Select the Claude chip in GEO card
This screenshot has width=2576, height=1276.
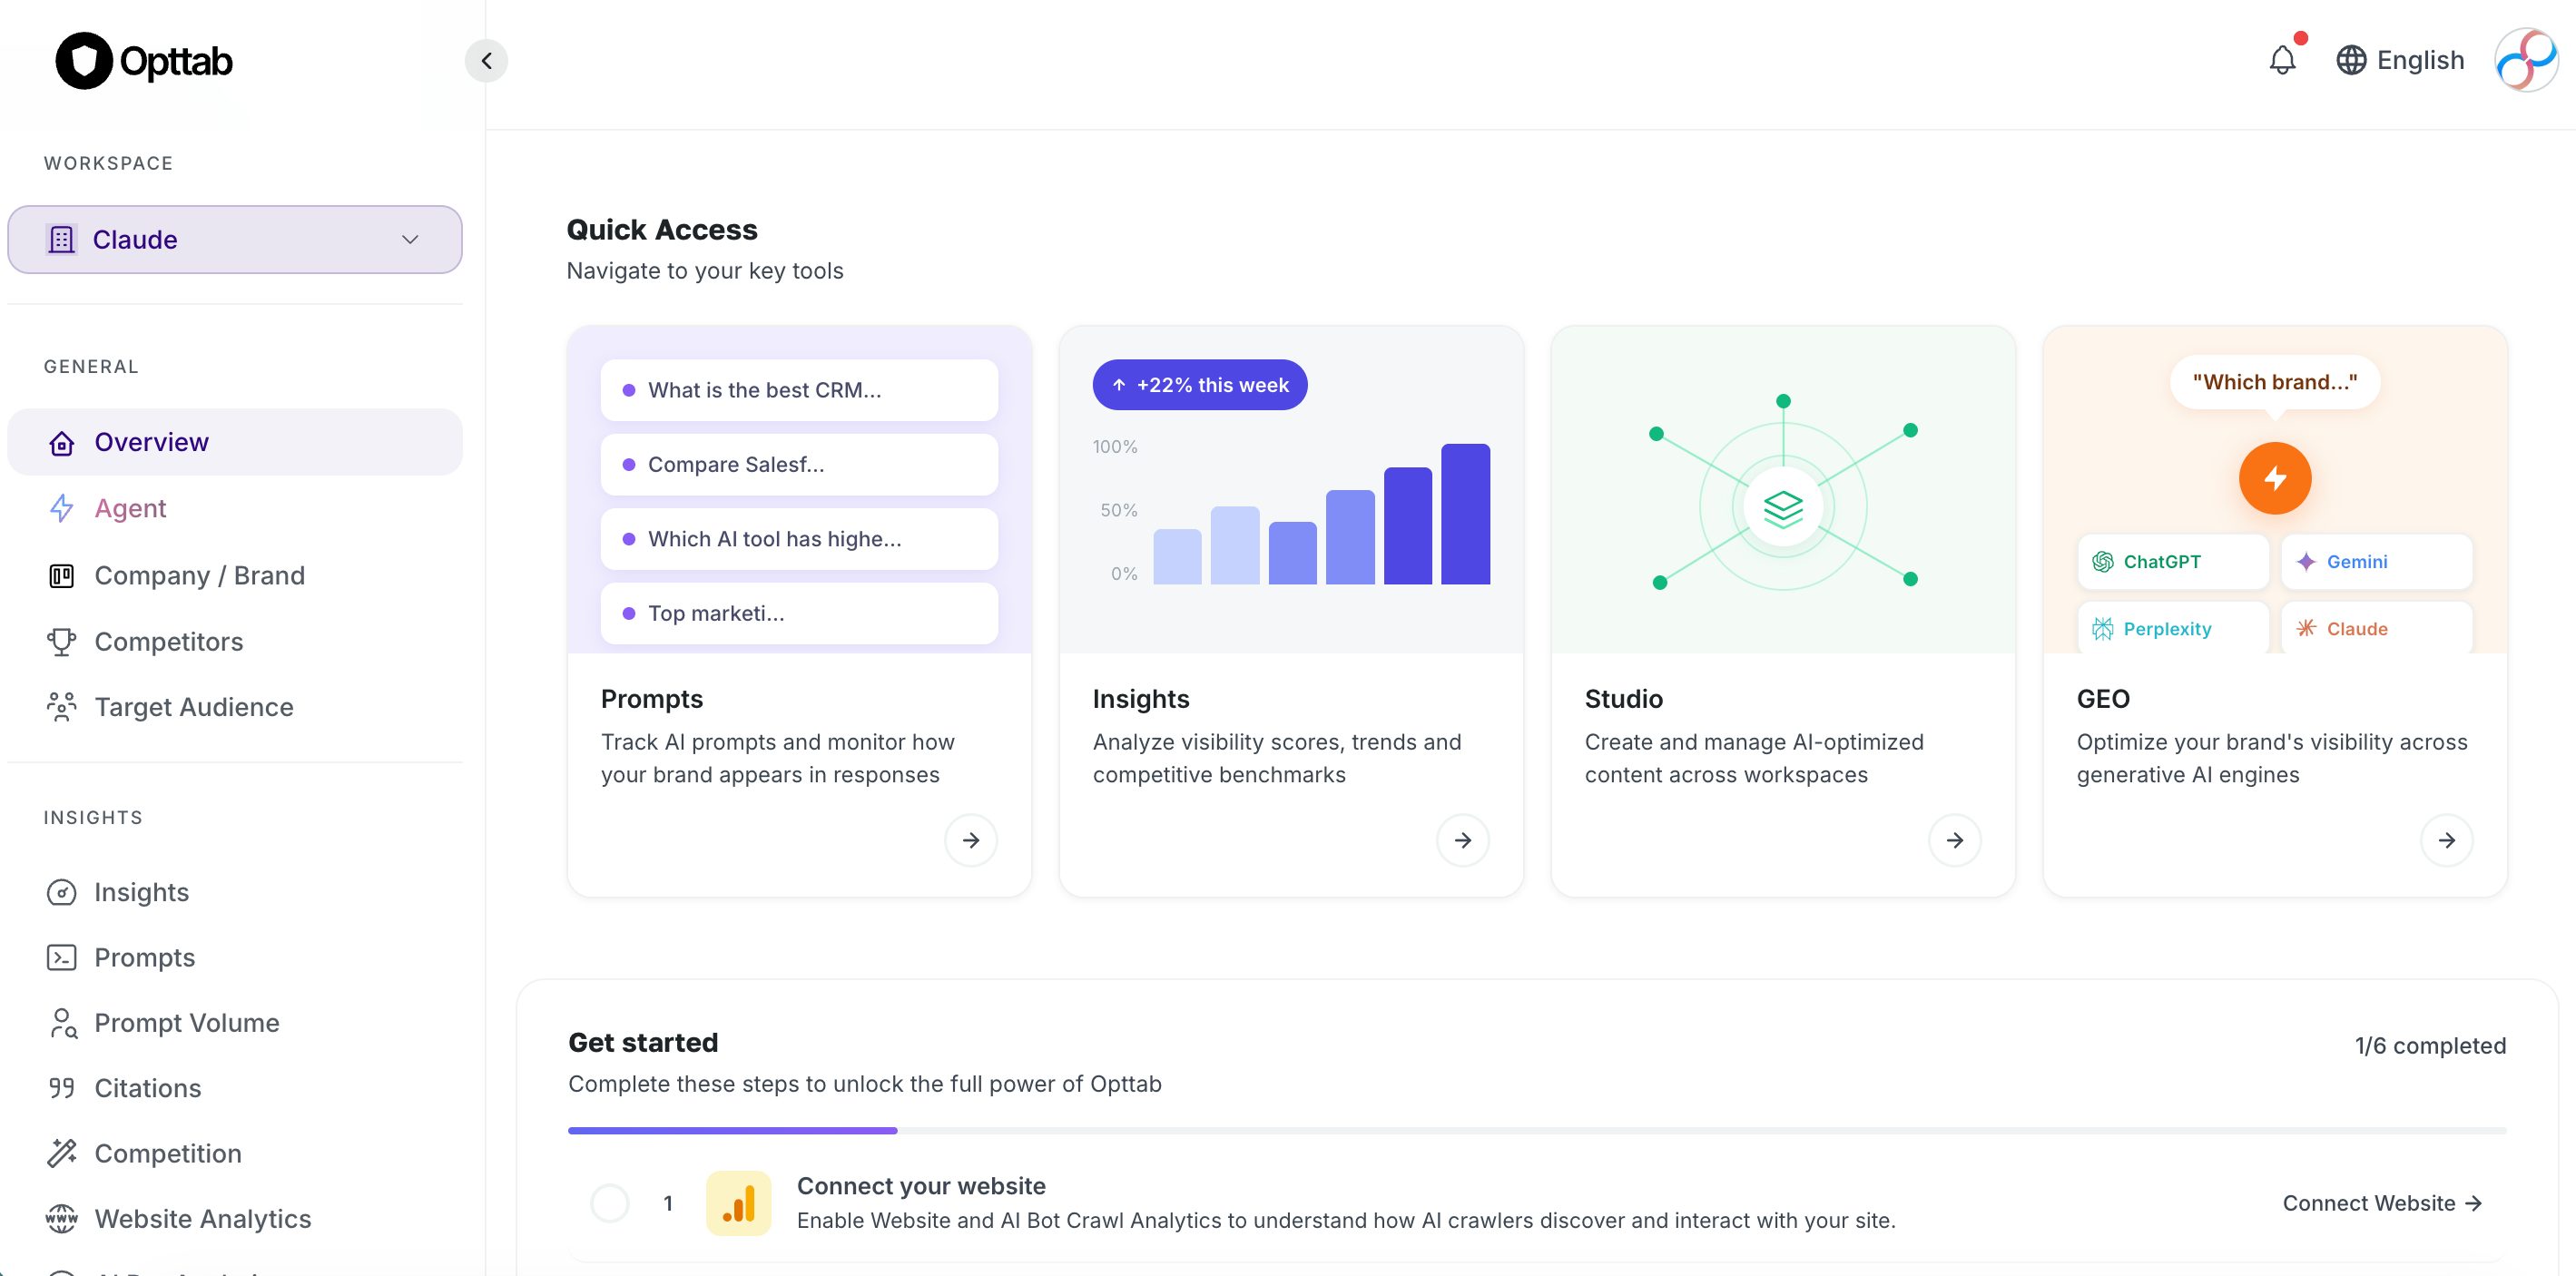click(2375, 628)
